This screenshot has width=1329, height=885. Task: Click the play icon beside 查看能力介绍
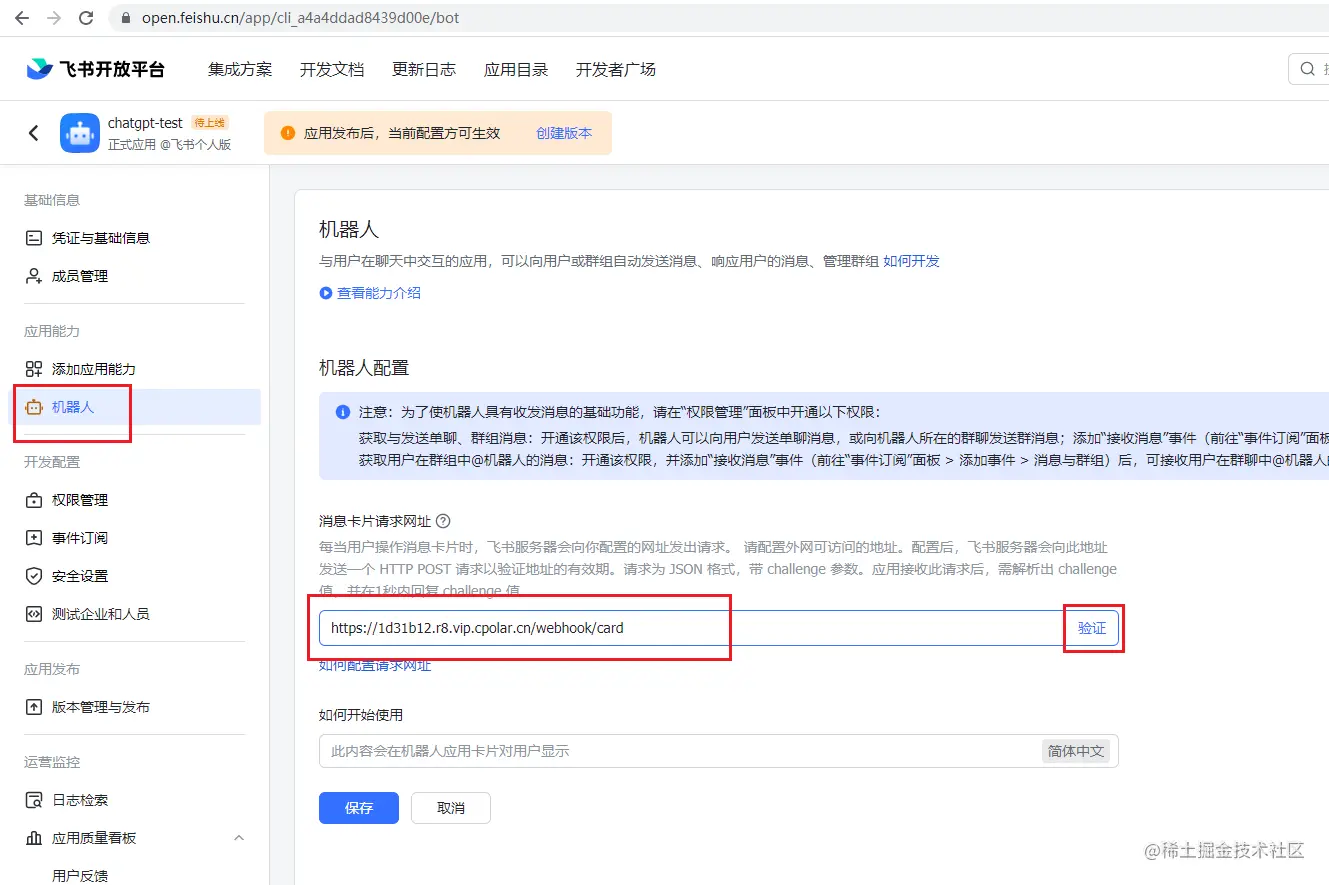tap(325, 293)
